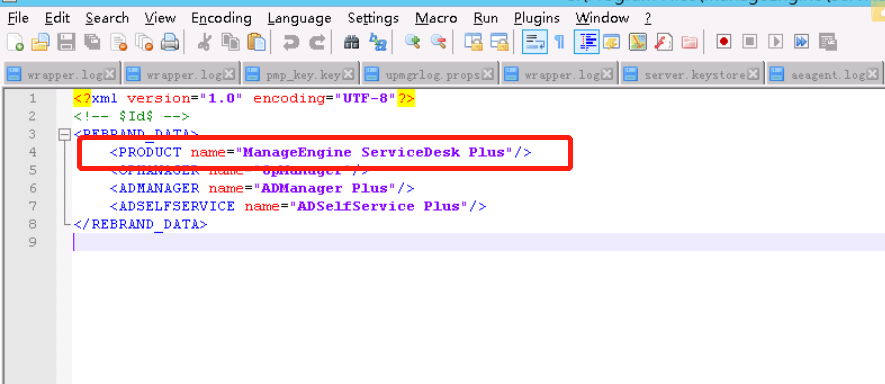
Task: Click the Close All documents icon
Action: pyautogui.click(x=144, y=42)
